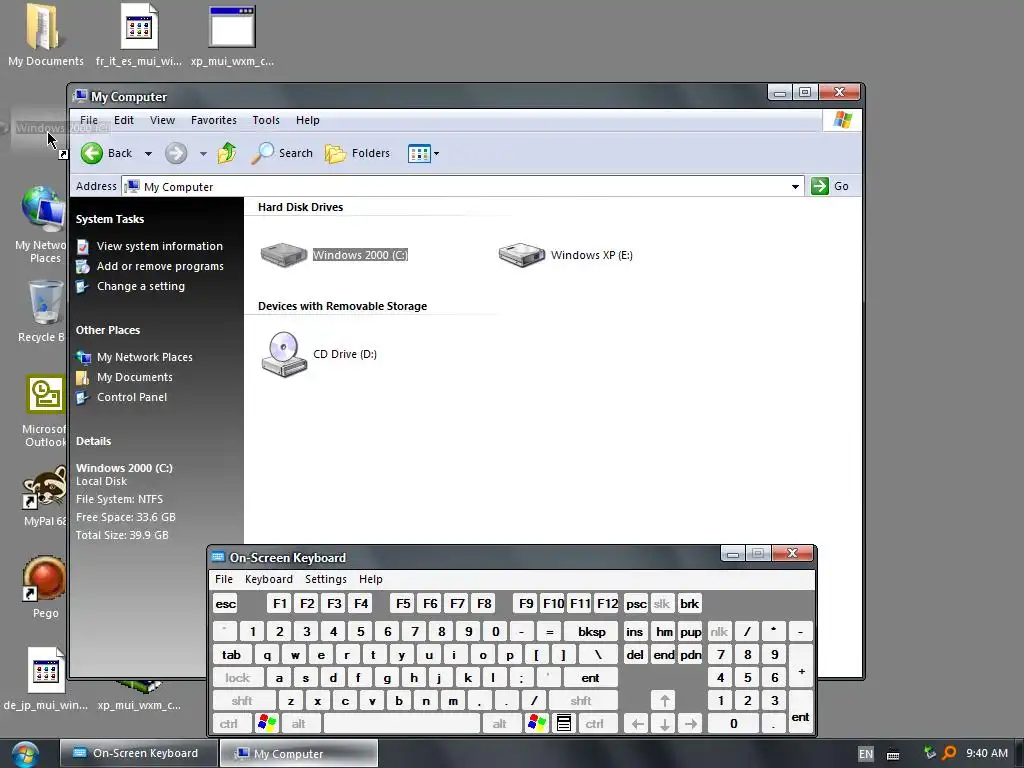
Task: Toggle the Folders pane button
Action: click(x=358, y=153)
